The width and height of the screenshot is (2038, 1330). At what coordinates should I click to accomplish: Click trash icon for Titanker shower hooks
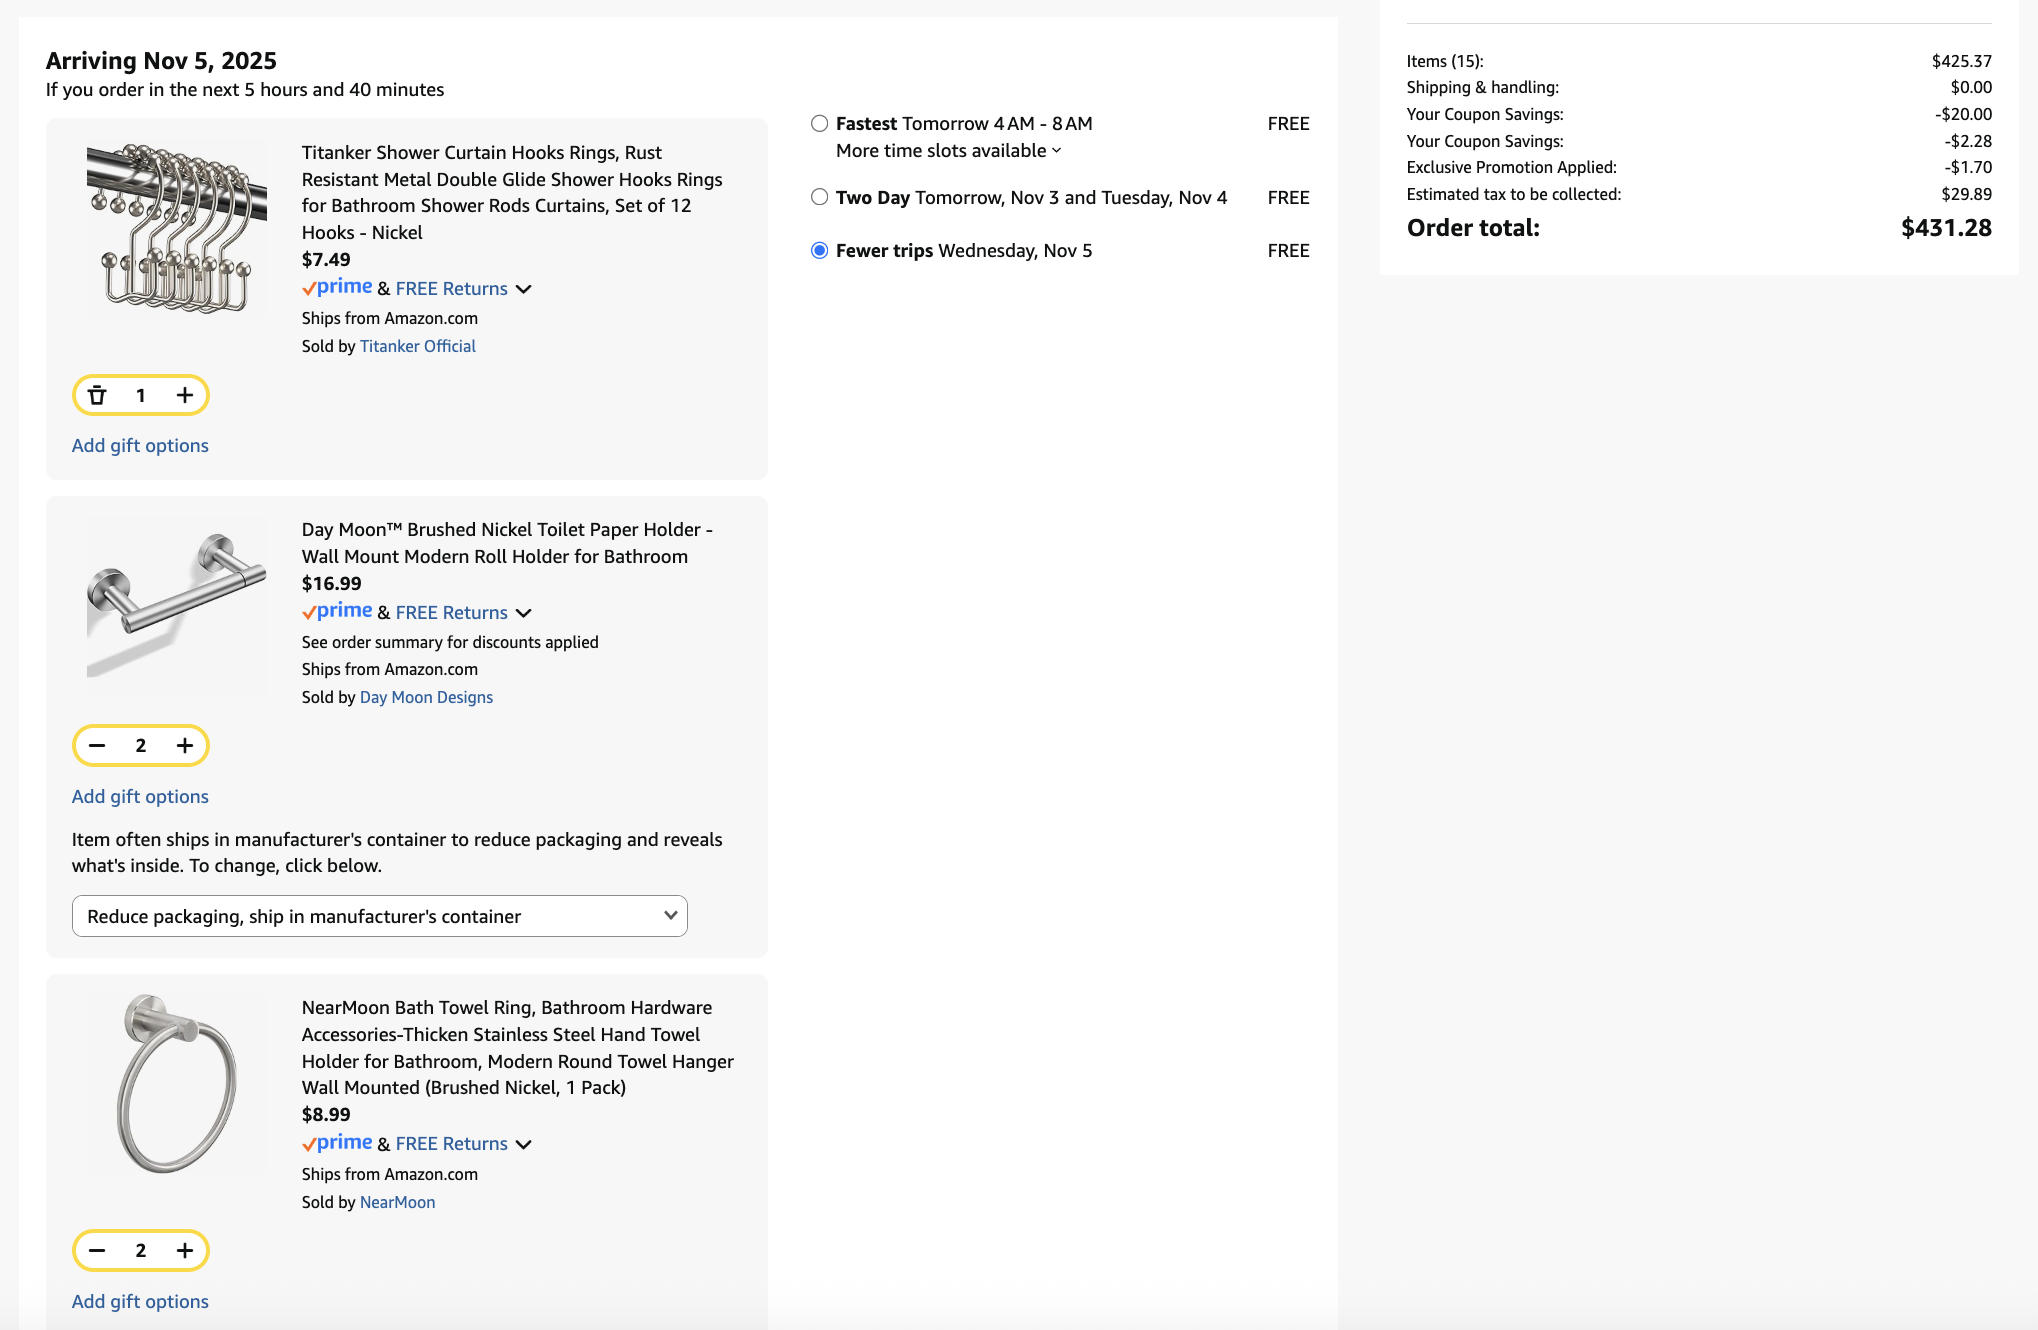97,395
